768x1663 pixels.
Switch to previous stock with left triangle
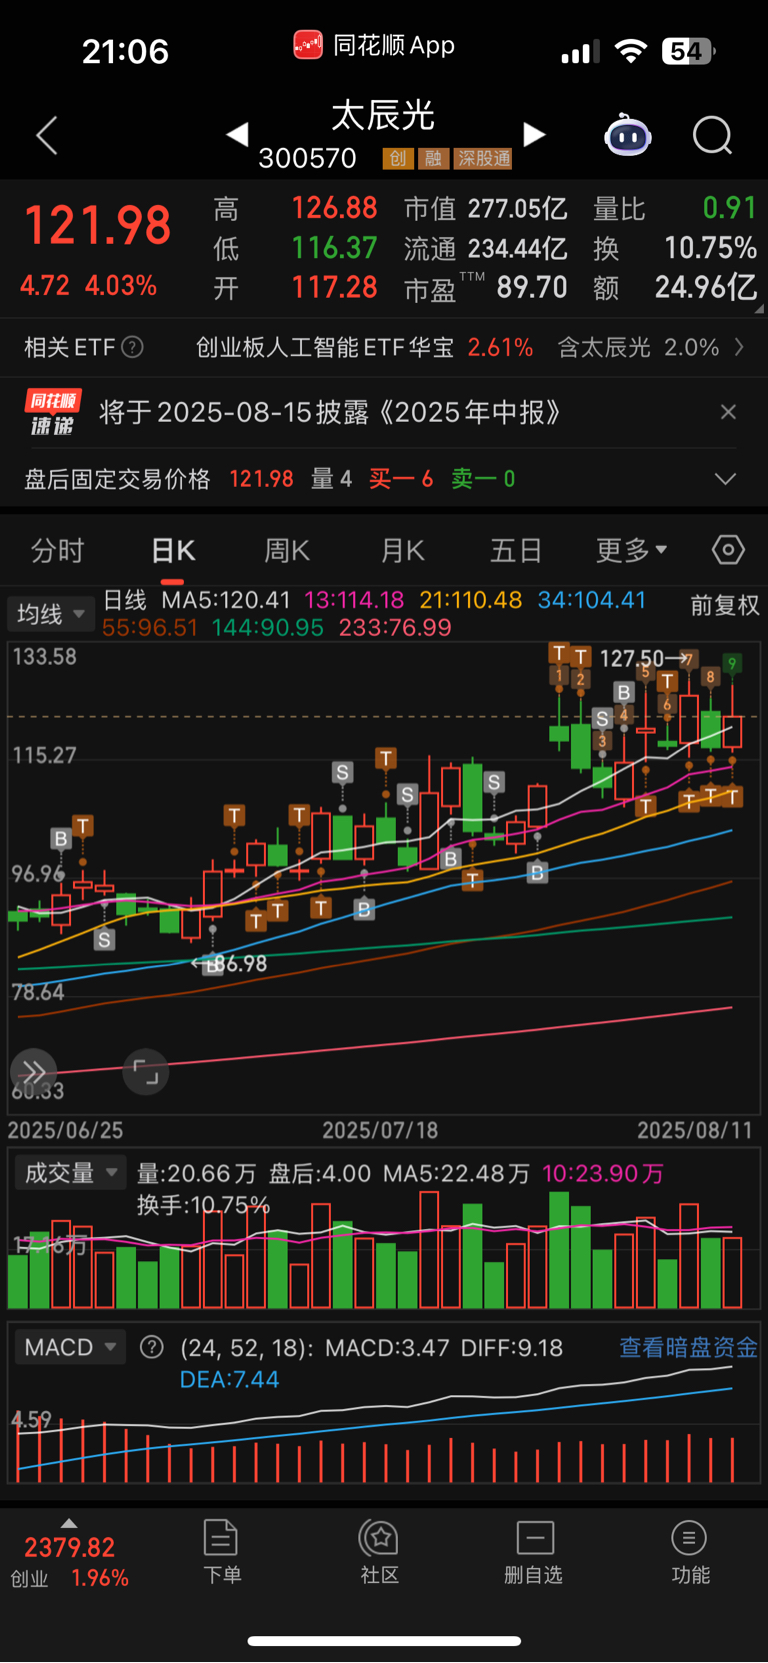click(237, 134)
